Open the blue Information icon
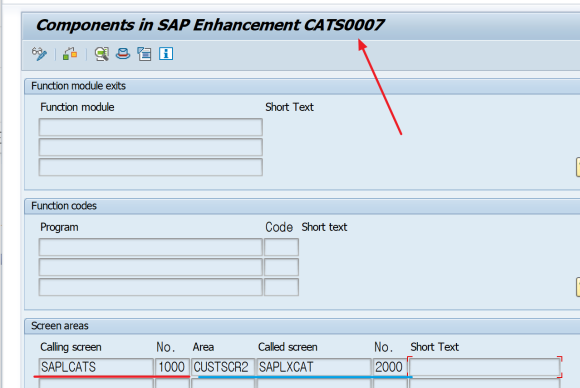Image resolution: width=580 pixels, height=388 pixels. point(166,54)
